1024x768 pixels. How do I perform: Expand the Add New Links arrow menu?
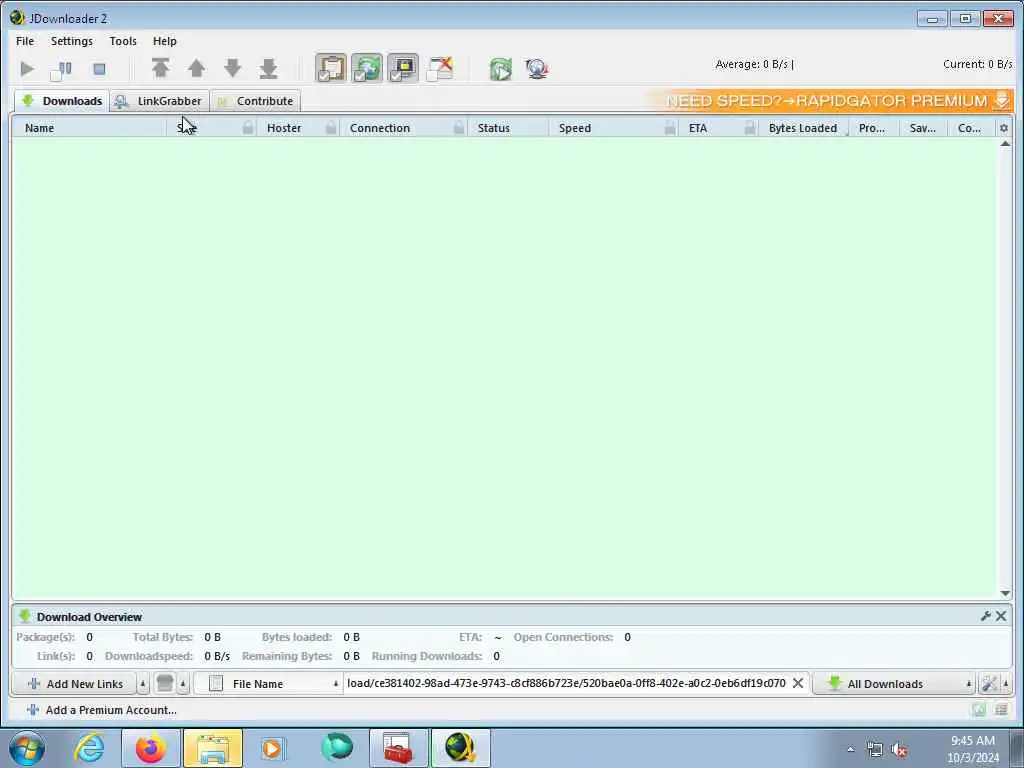coord(143,684)
